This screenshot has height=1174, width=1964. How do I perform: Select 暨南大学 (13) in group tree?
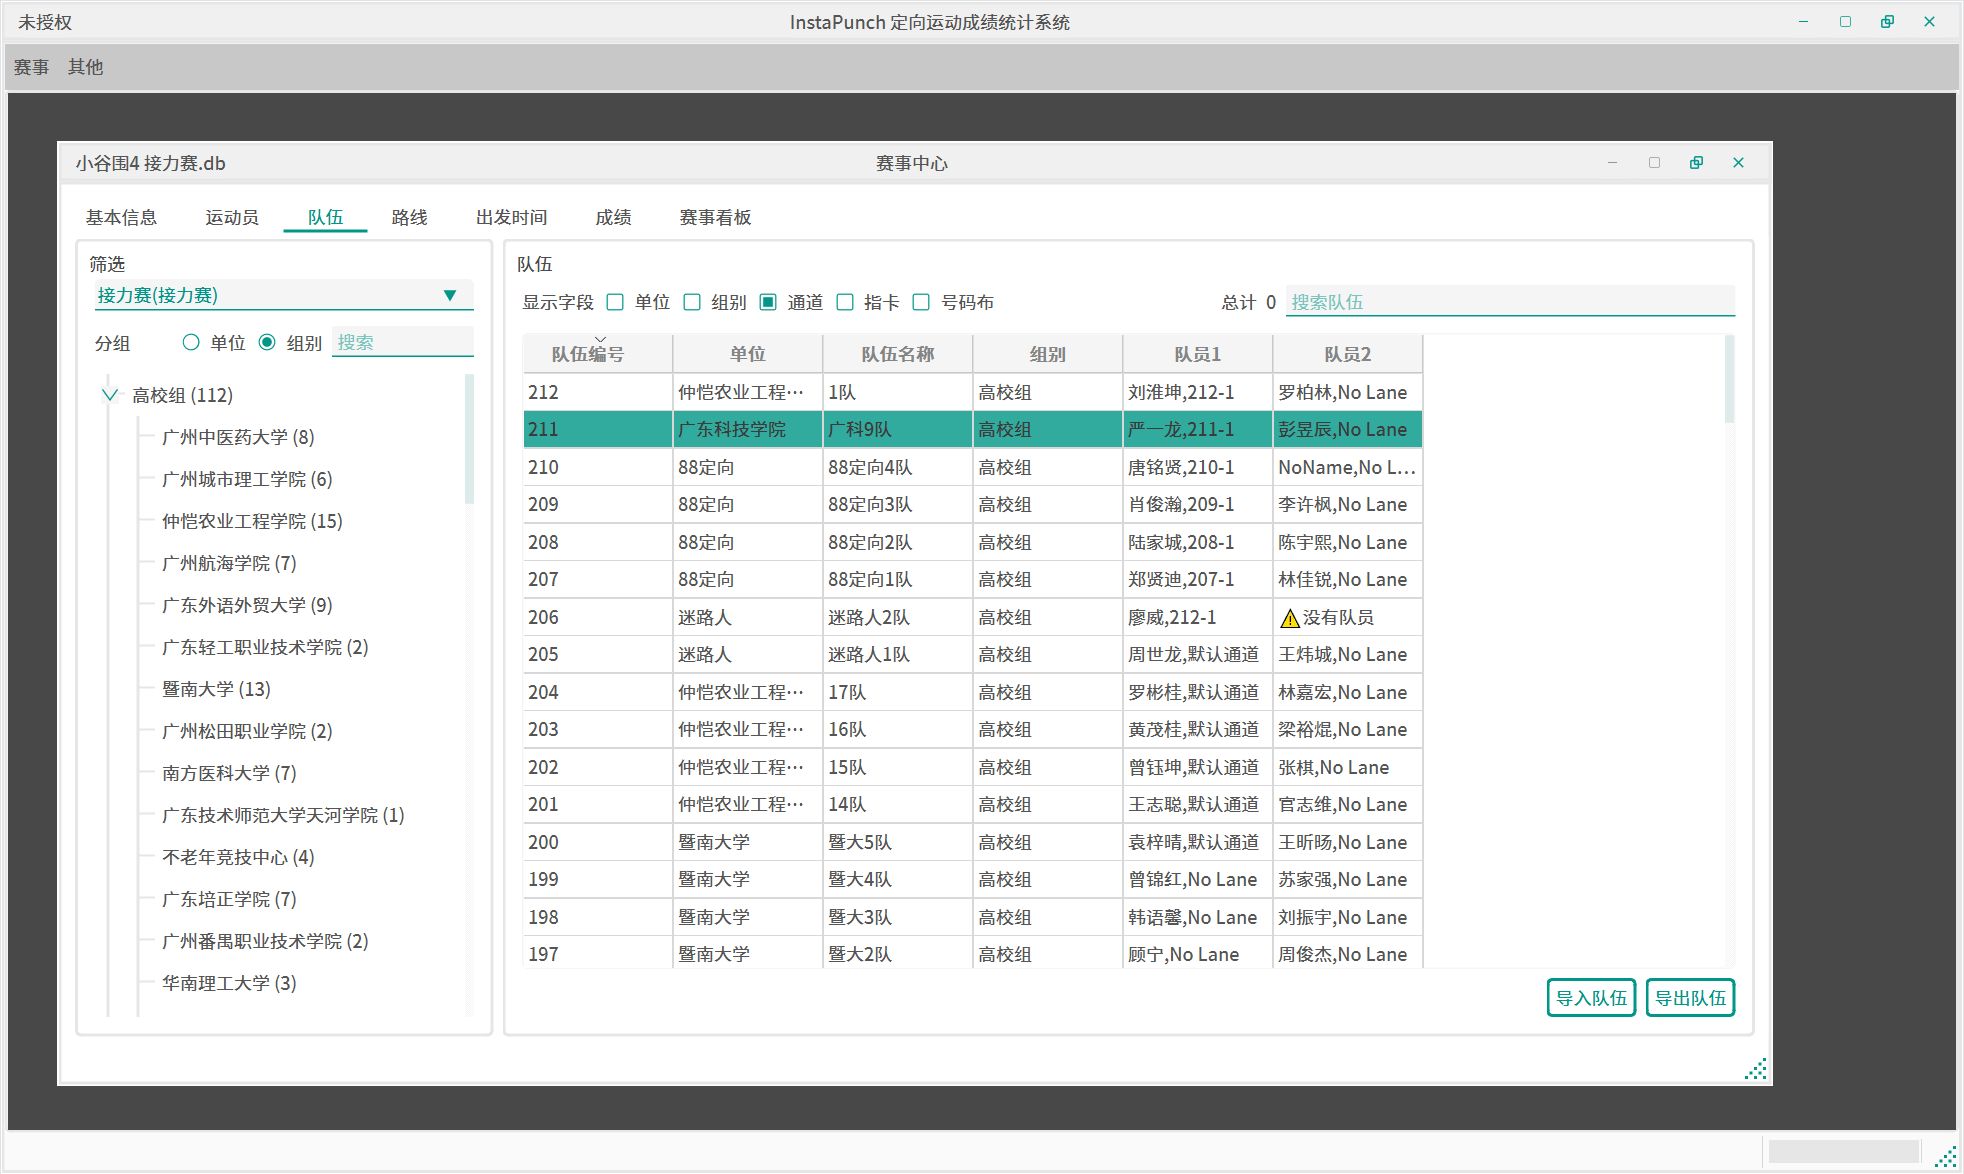(216, 689)
